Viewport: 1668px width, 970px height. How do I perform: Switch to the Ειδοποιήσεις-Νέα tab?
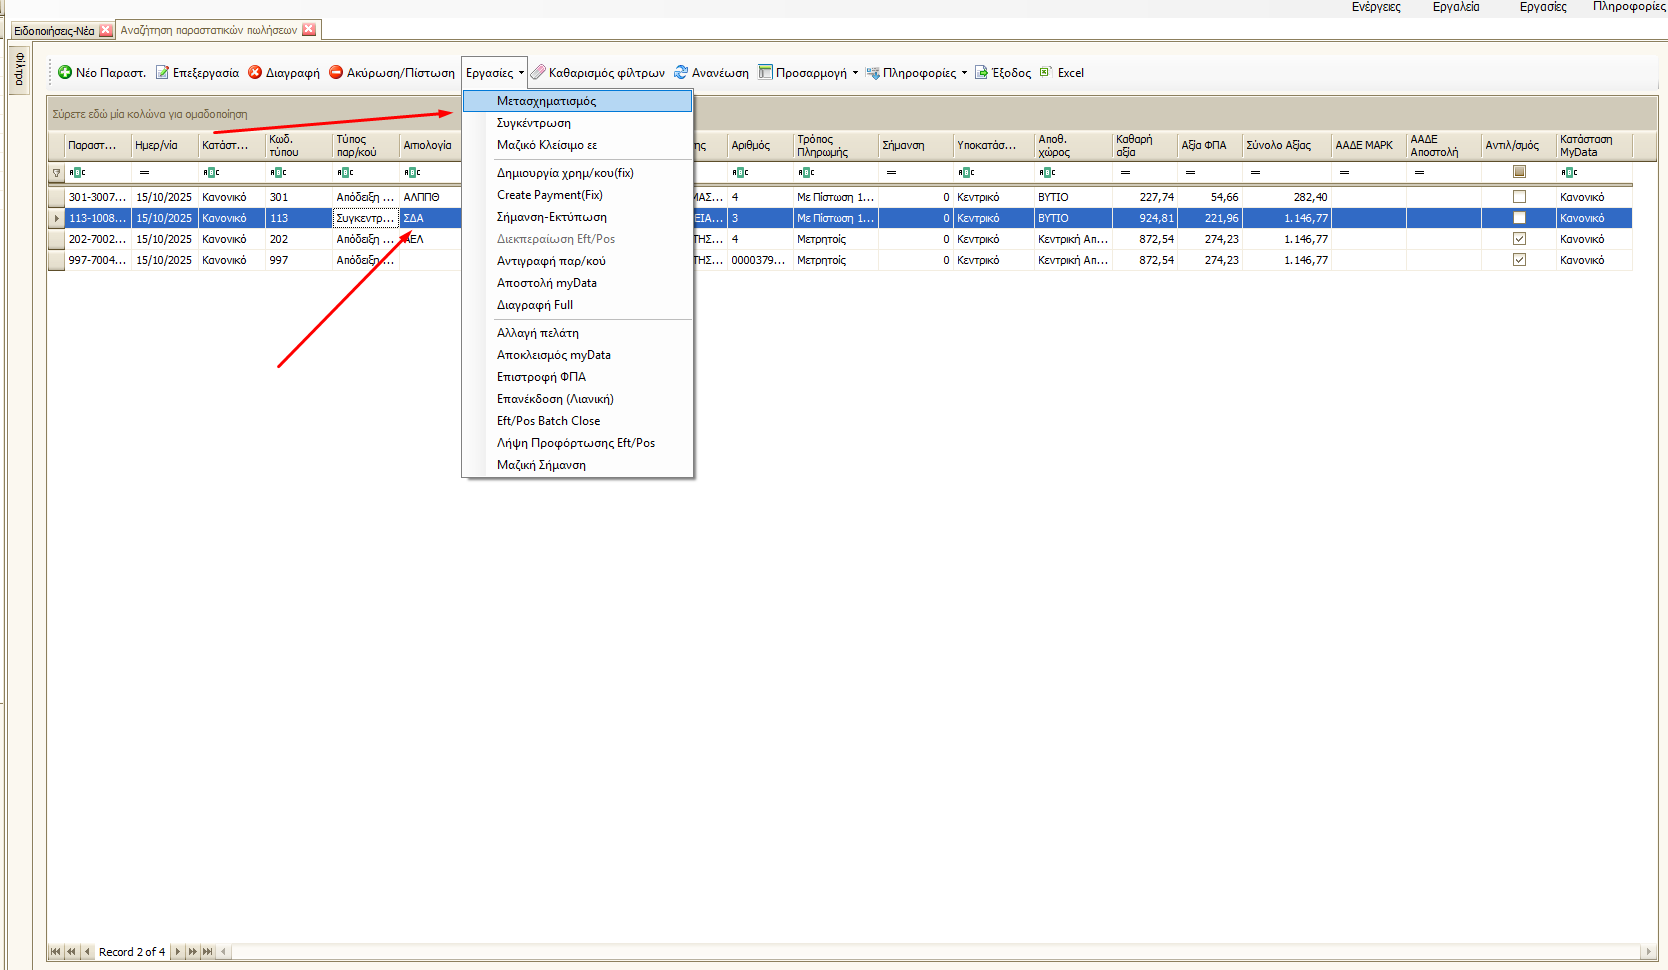click(54, 30)
